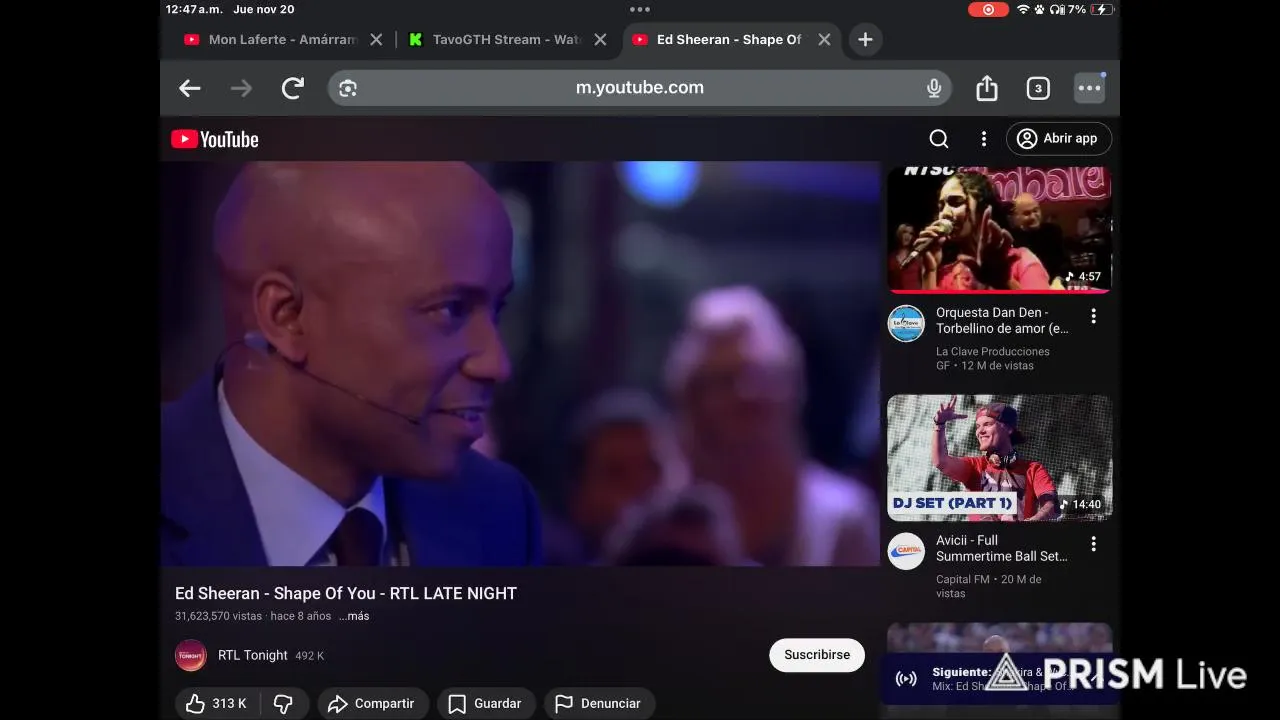This screenshot has width=1280, height=720.
Task: Activate the microphone voice search icon
Action: tap(934, 88)
